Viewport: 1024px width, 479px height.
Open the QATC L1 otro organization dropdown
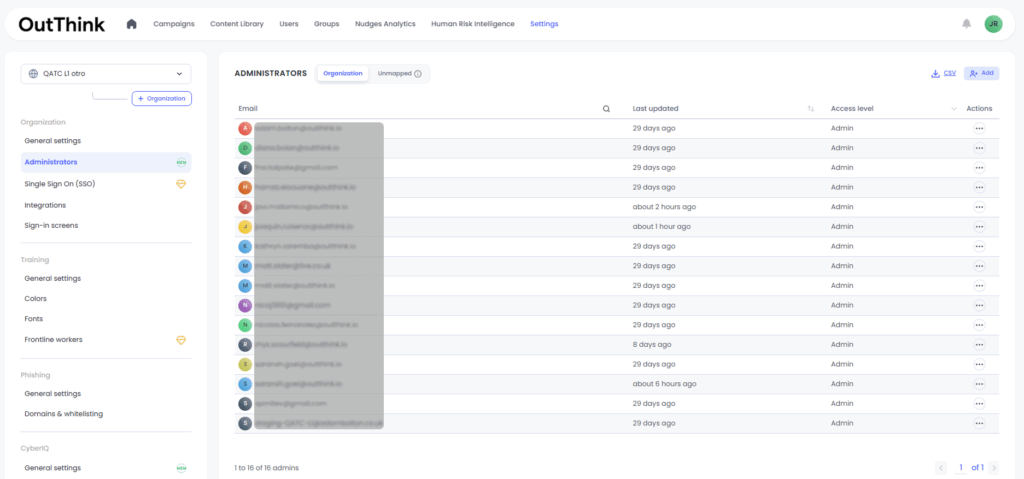pos(106,74)
